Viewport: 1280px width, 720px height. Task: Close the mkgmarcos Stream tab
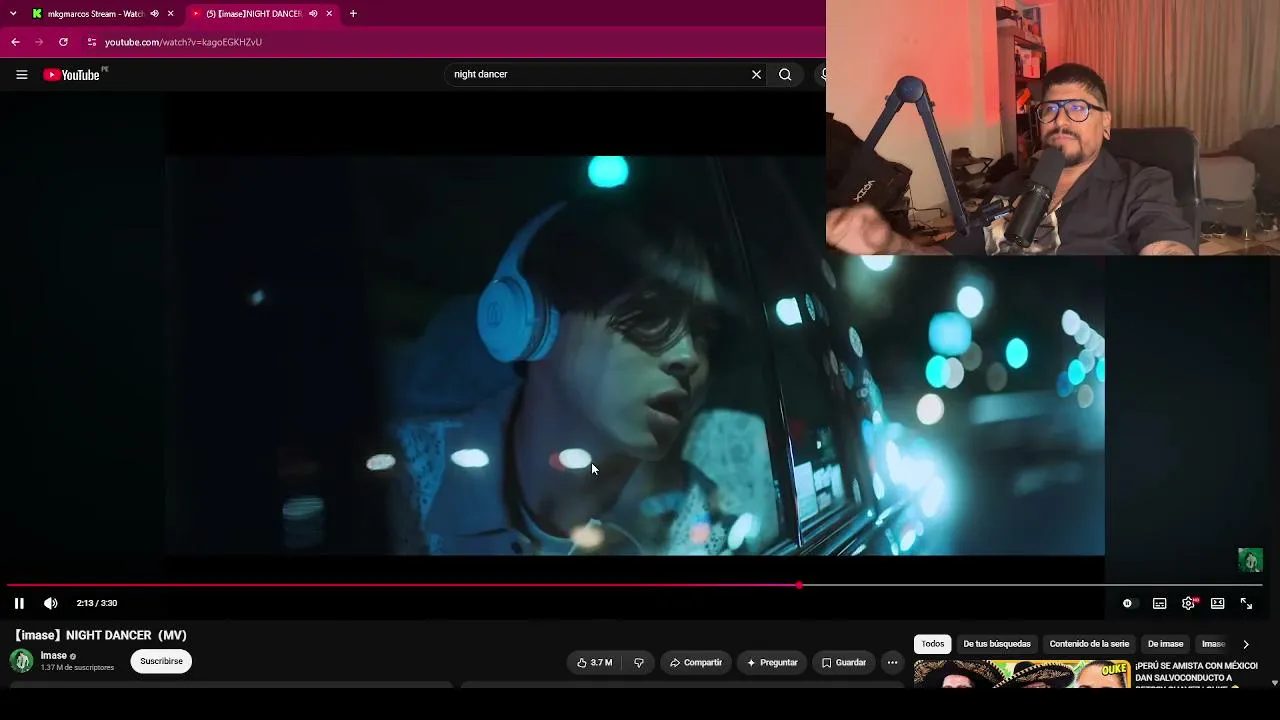click(171, 14)
